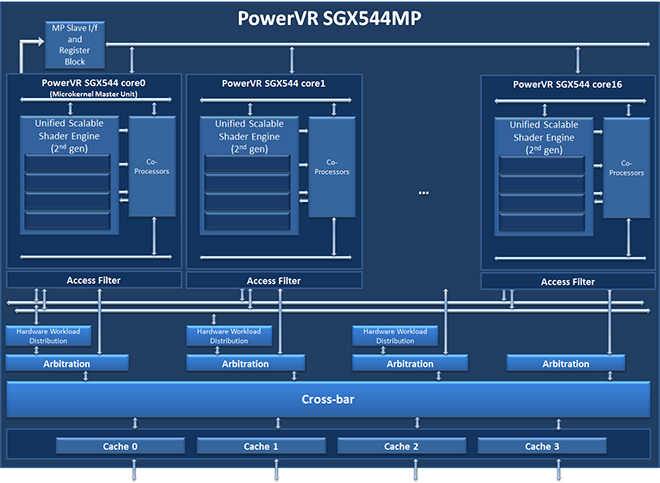Select the rightmost Hardware Workload Distribution block

[395, 336]
